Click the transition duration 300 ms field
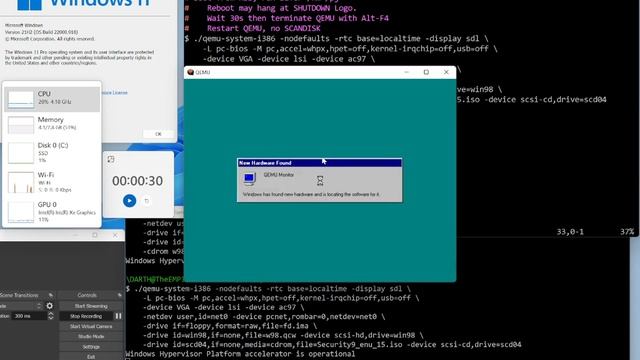This screenshot has height=360, width=640. [x=29, y=316]
